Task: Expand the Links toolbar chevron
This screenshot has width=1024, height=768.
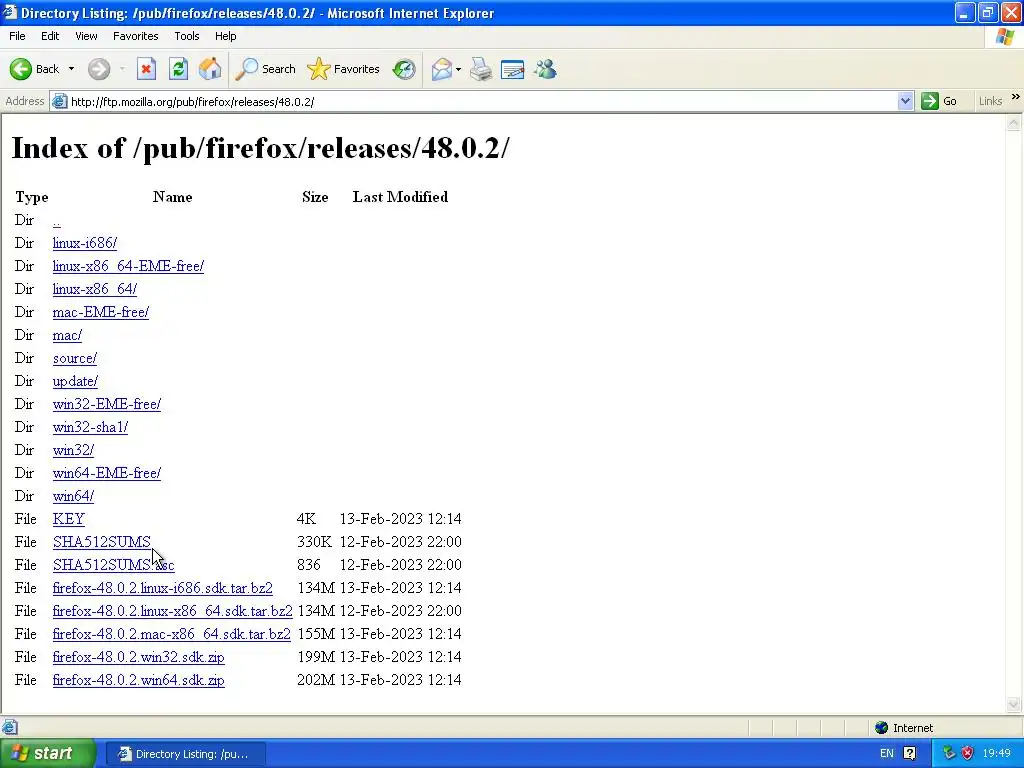Action: (x=1015, y=98)
